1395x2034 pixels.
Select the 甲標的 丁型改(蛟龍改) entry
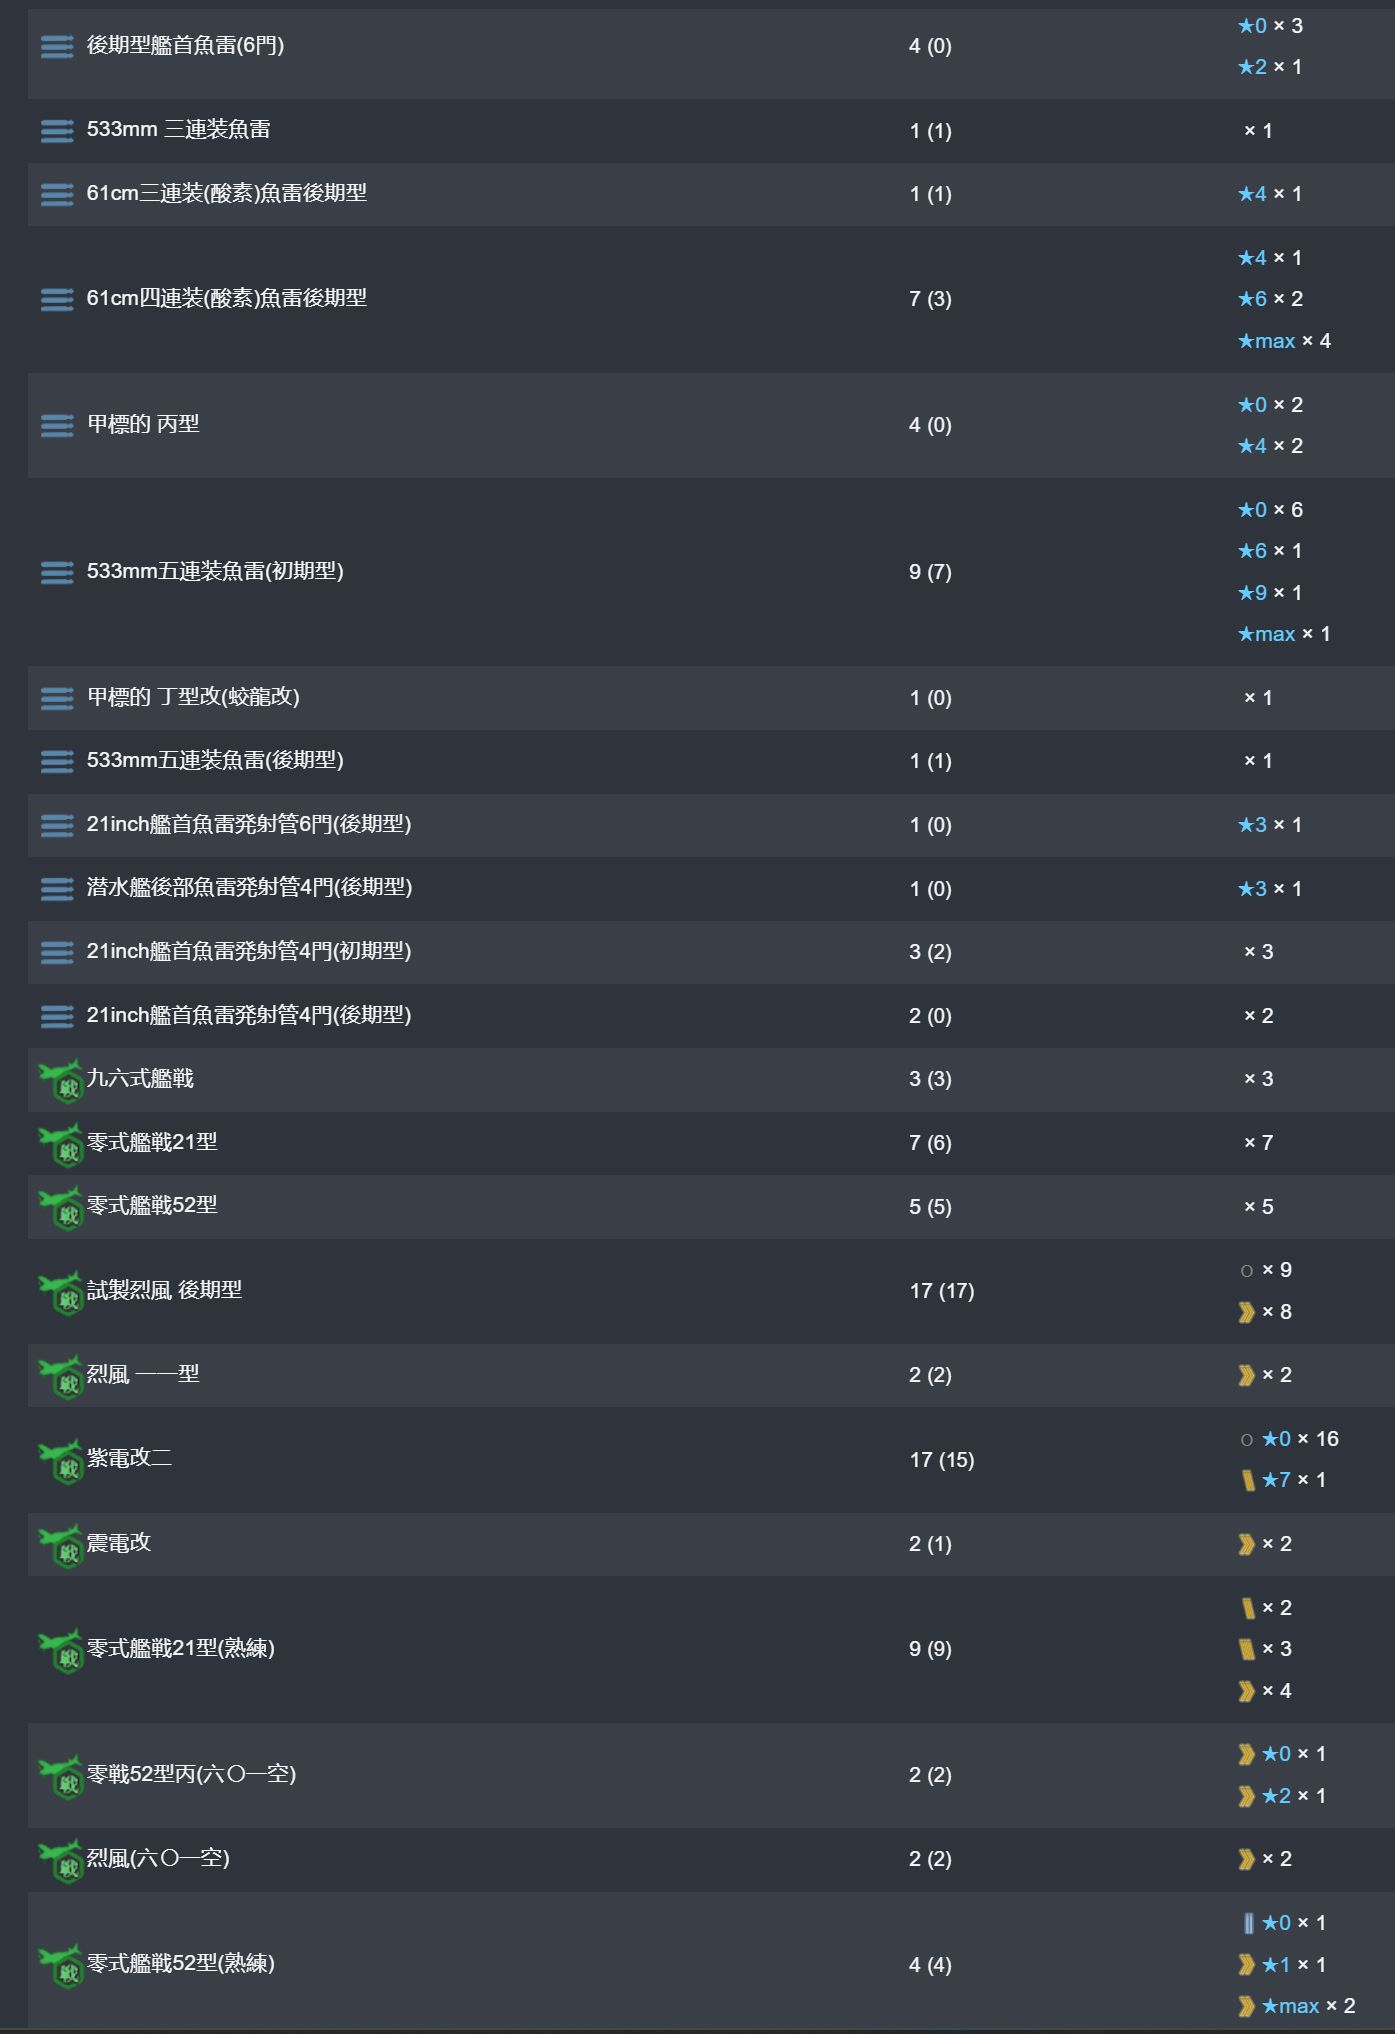tap(193, 697)
